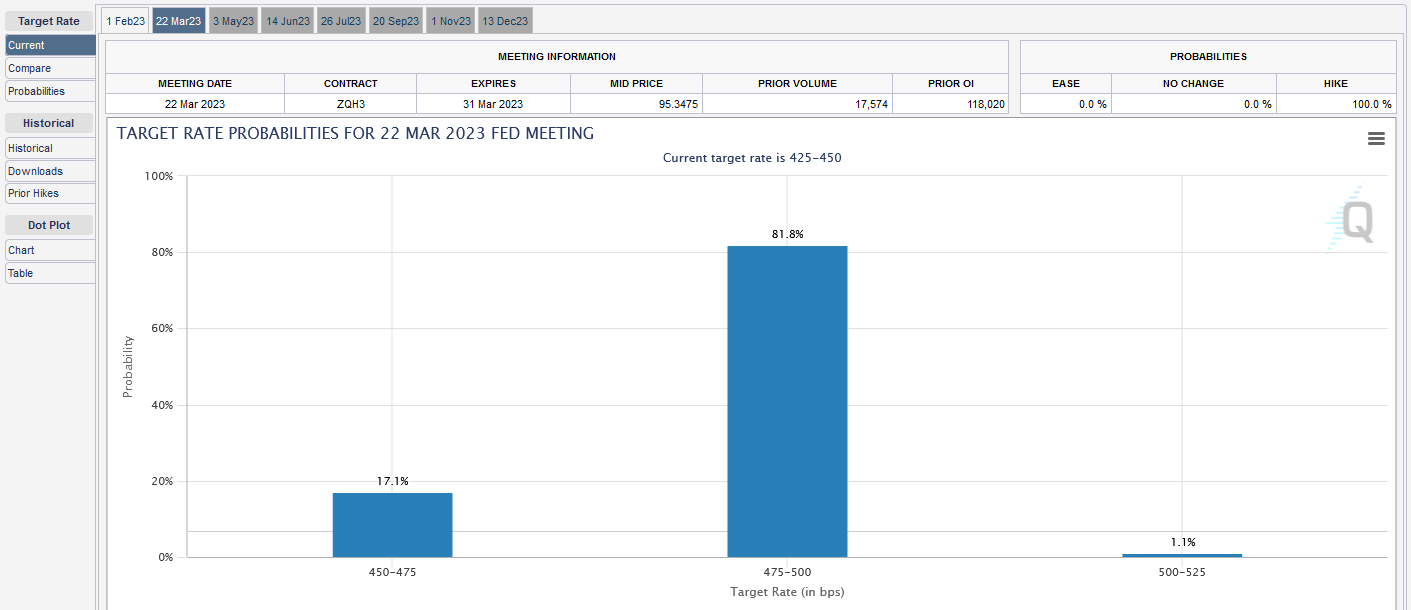Click the small 500-525 probability bar
This screenshot has height=610, width=1411.
[x=1182, y=555]
